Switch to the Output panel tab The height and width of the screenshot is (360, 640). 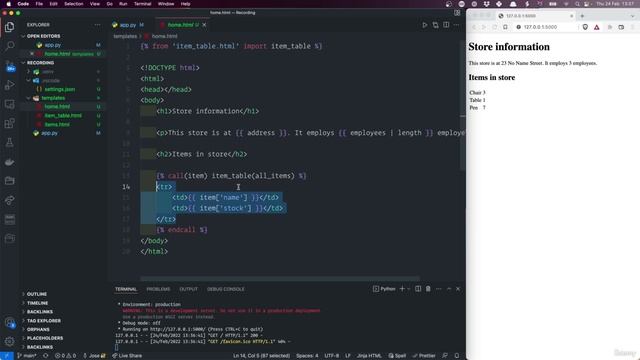coord(188,289)
